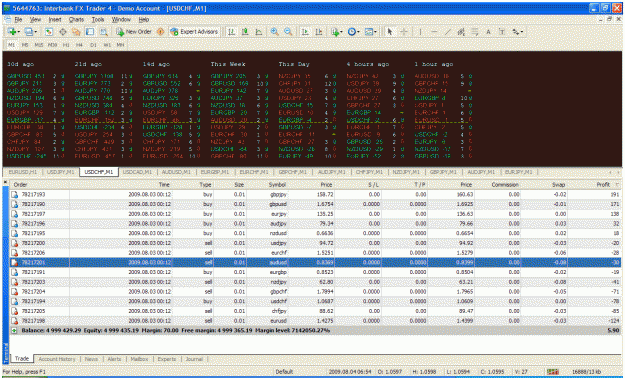This screenshot has width=625, height=378.
Task: Zoom in on the chart
Action: click(274, 32)
